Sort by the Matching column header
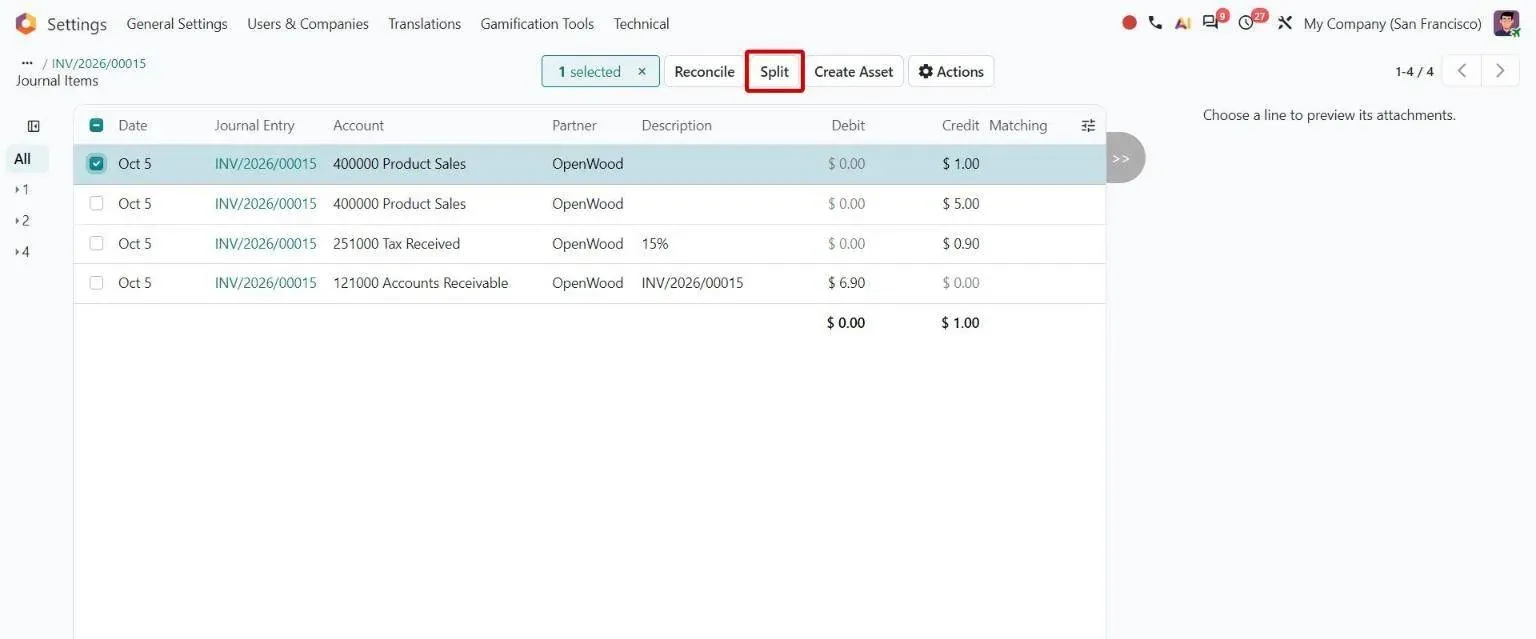This screenshot has height=639, width=1536. pyautogui.click(x=1018, y=126)
